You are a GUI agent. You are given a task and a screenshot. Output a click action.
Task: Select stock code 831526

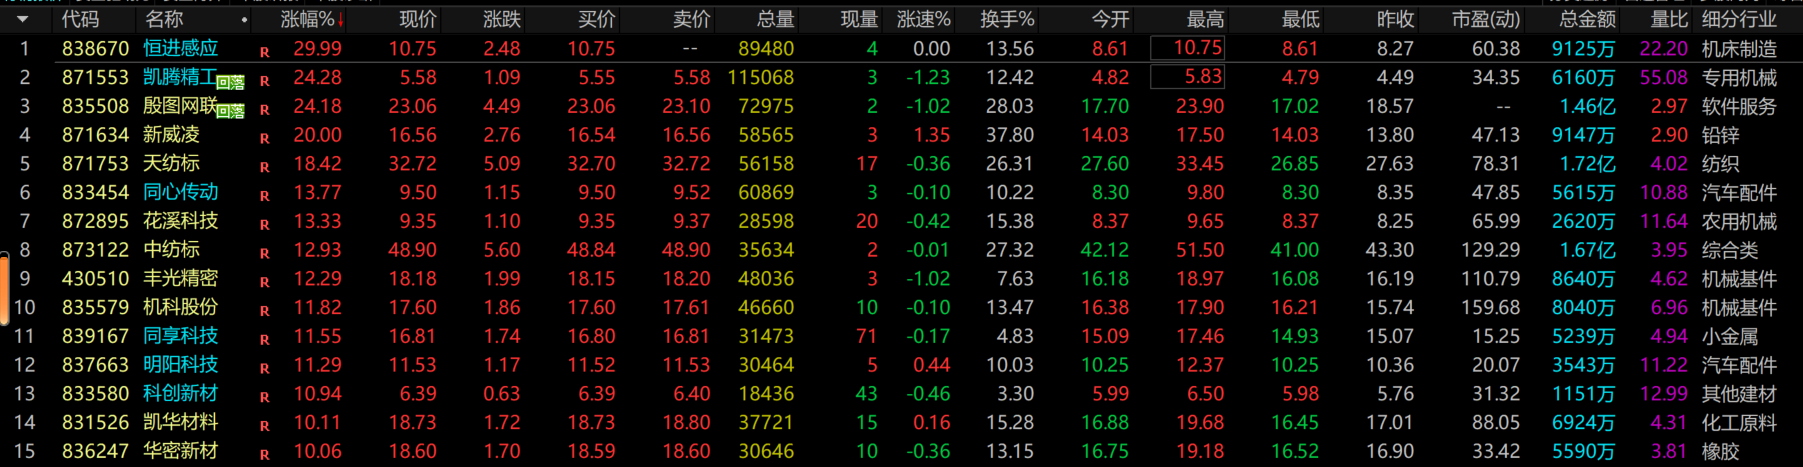(95, 423)
